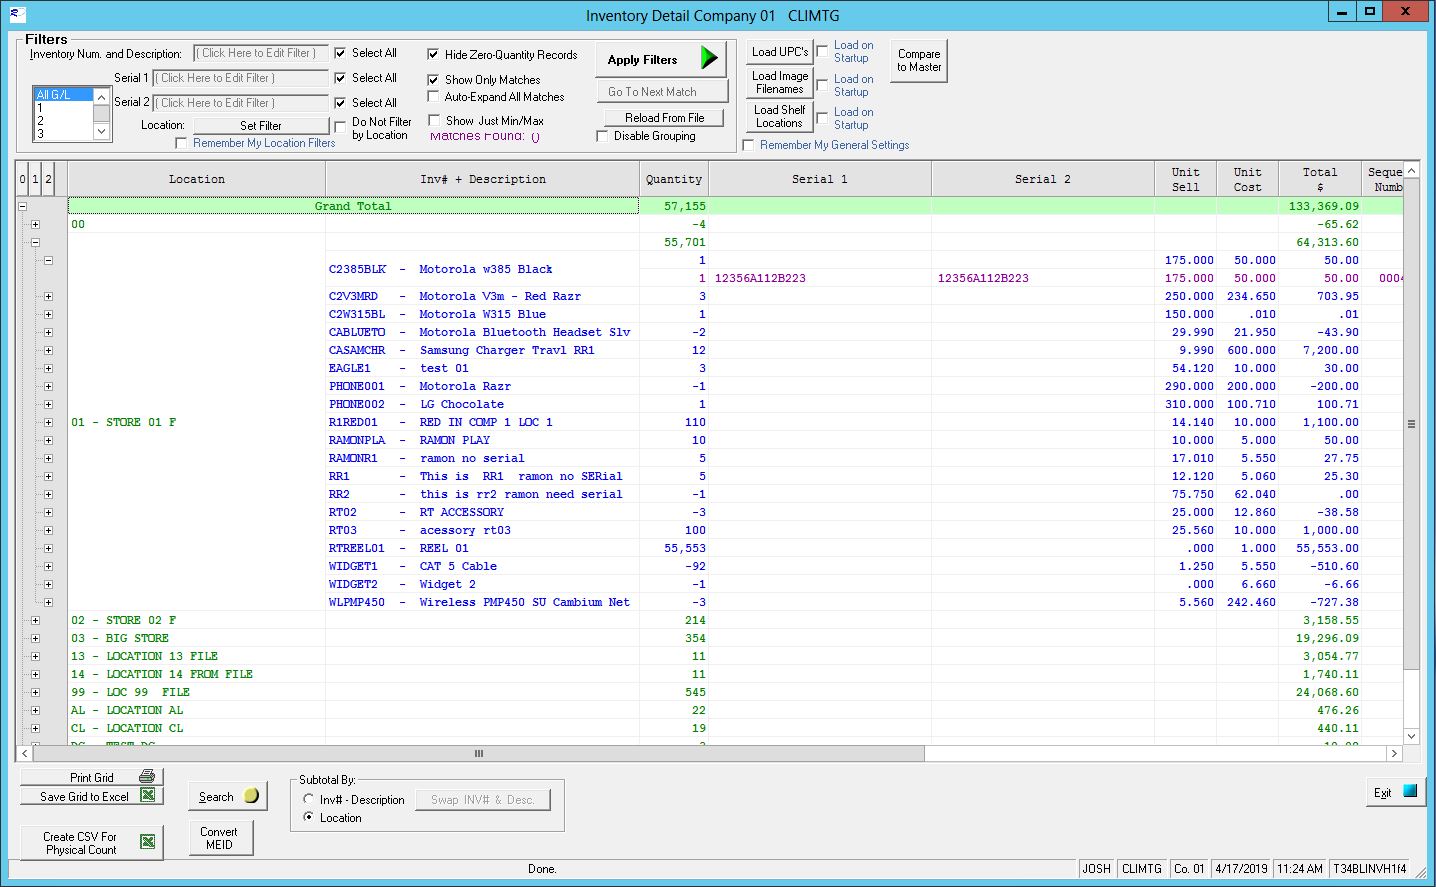This screenshot has height=887, width=1436.
Task: Select the WIDGET1 CAT 5 Cable row
Action: coord(483,566)
